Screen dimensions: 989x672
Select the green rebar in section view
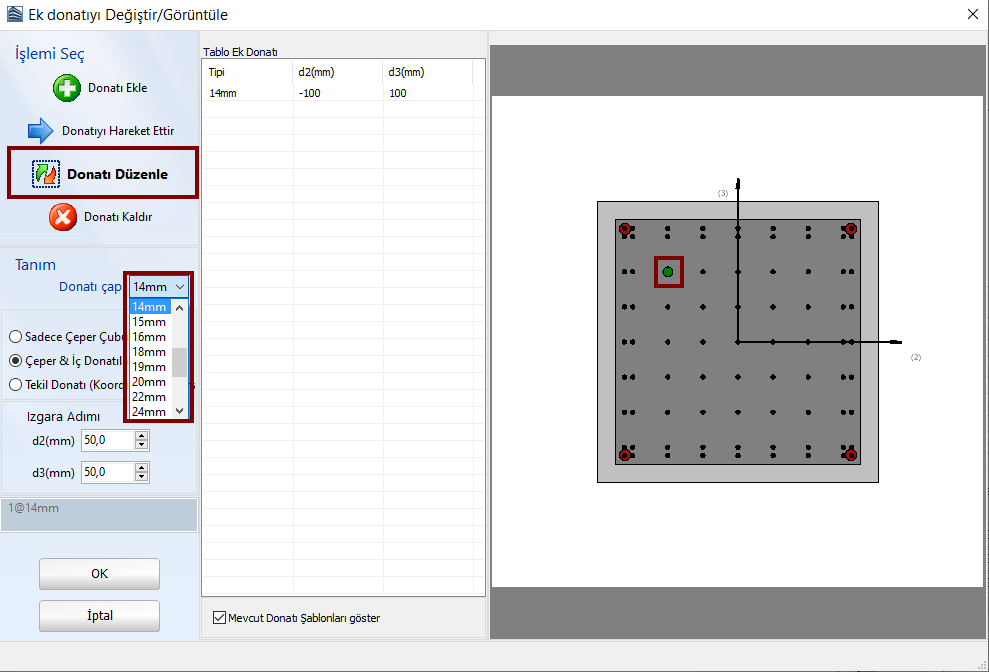coord(668,271)
